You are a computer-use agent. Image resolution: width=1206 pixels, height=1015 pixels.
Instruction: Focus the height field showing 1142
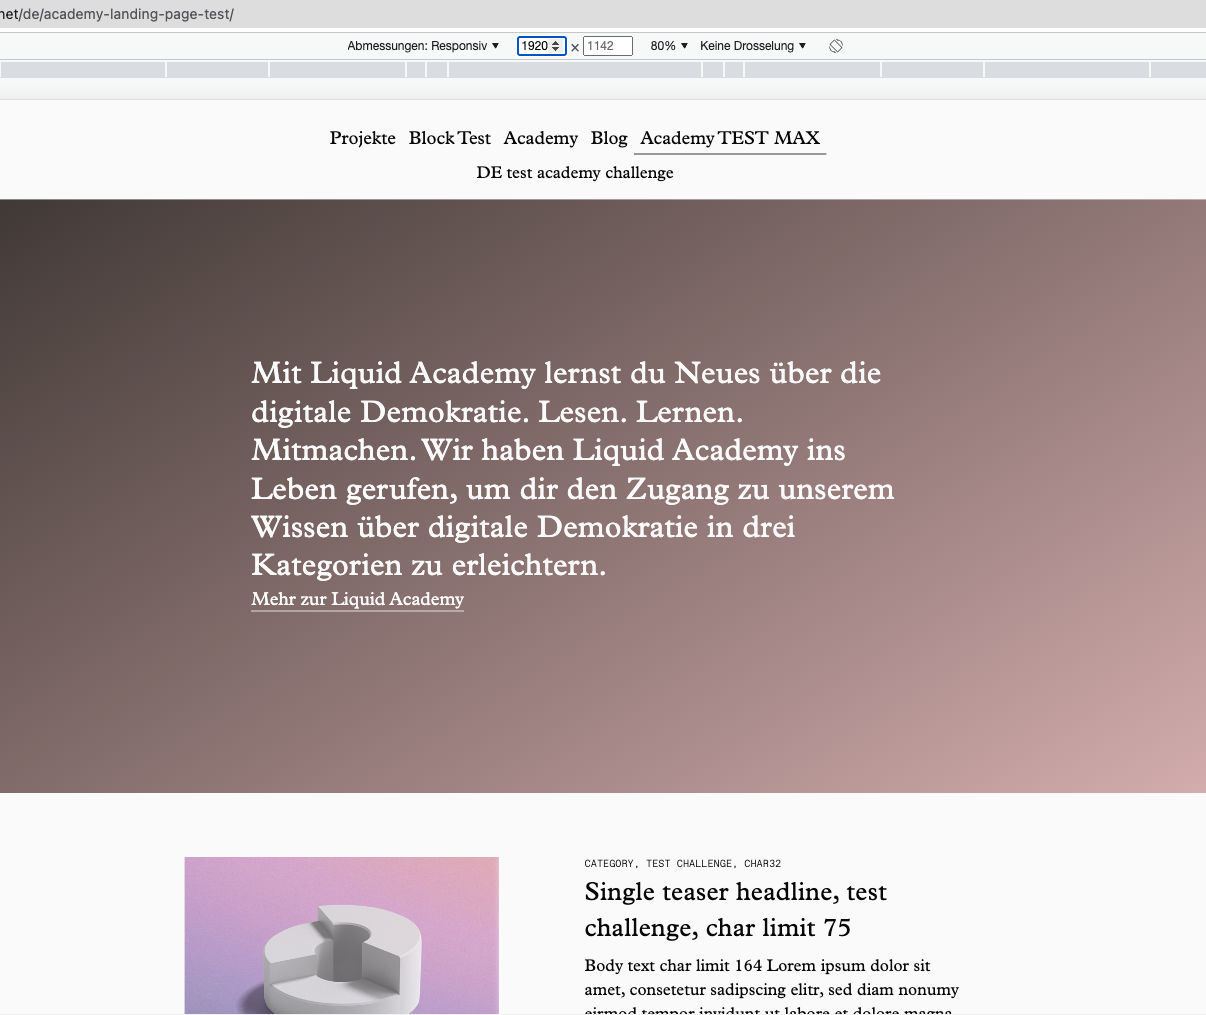tap(607, 46)
